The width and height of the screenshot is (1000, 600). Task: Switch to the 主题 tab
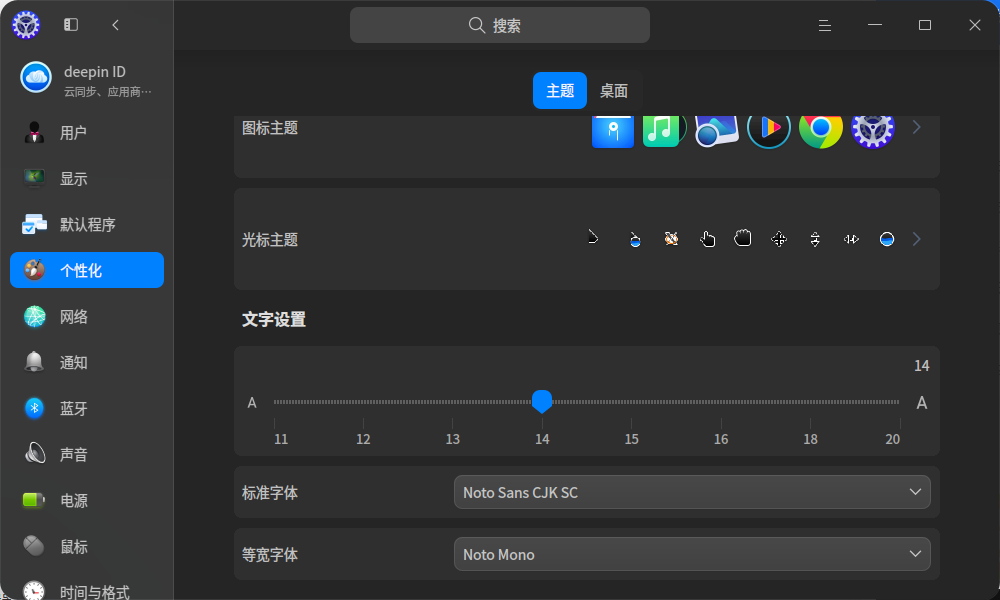point(560,91)
